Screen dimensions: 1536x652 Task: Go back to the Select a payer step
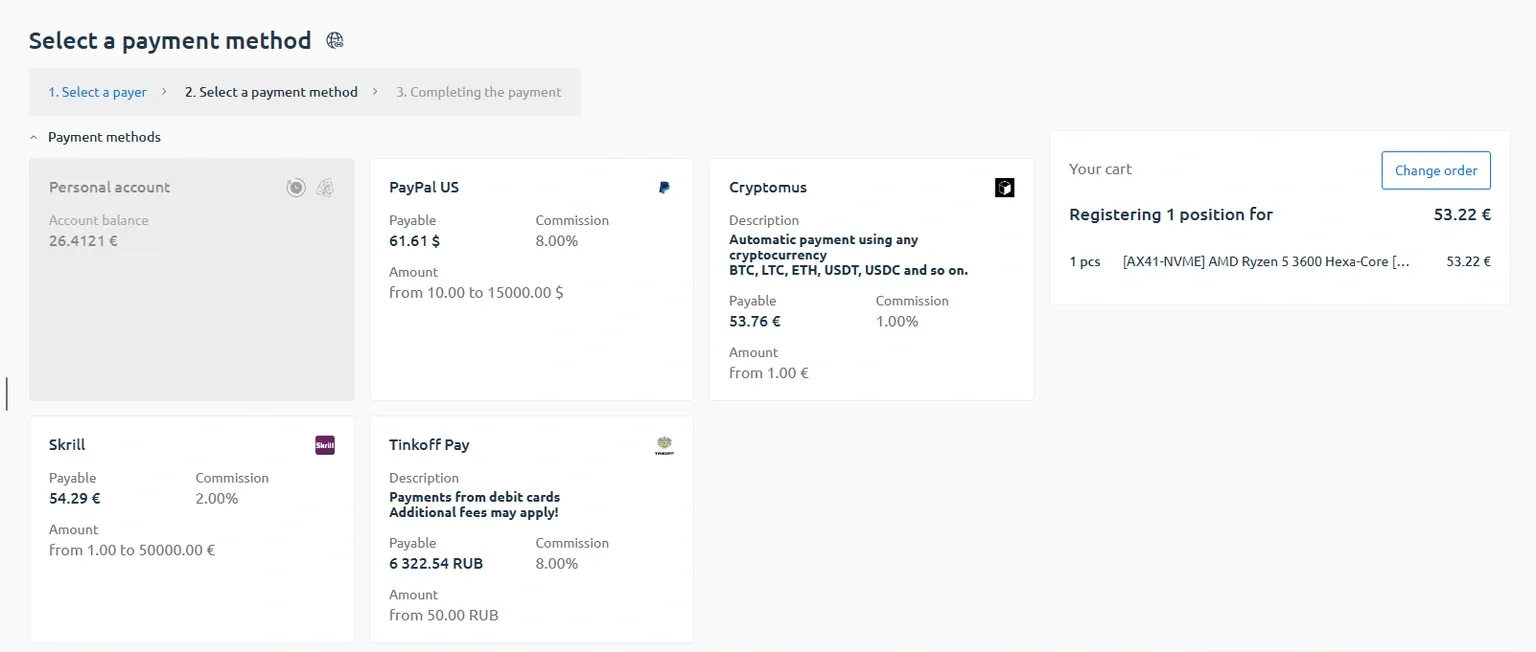(x=97, y=92)
